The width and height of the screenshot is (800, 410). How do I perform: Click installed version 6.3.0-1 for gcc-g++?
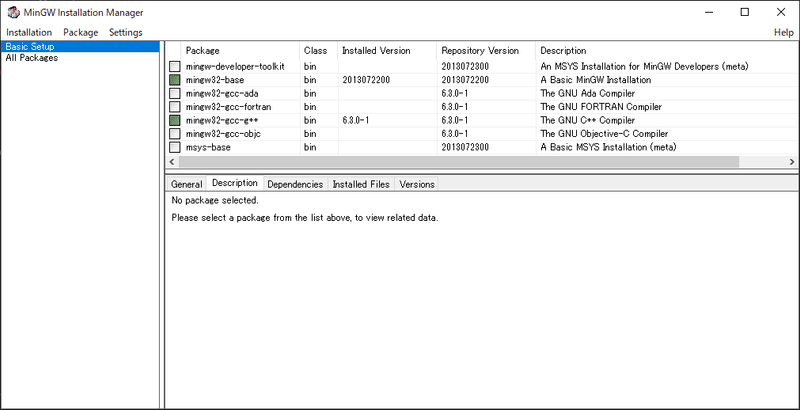pyautogui.click(x=356, y=120)
